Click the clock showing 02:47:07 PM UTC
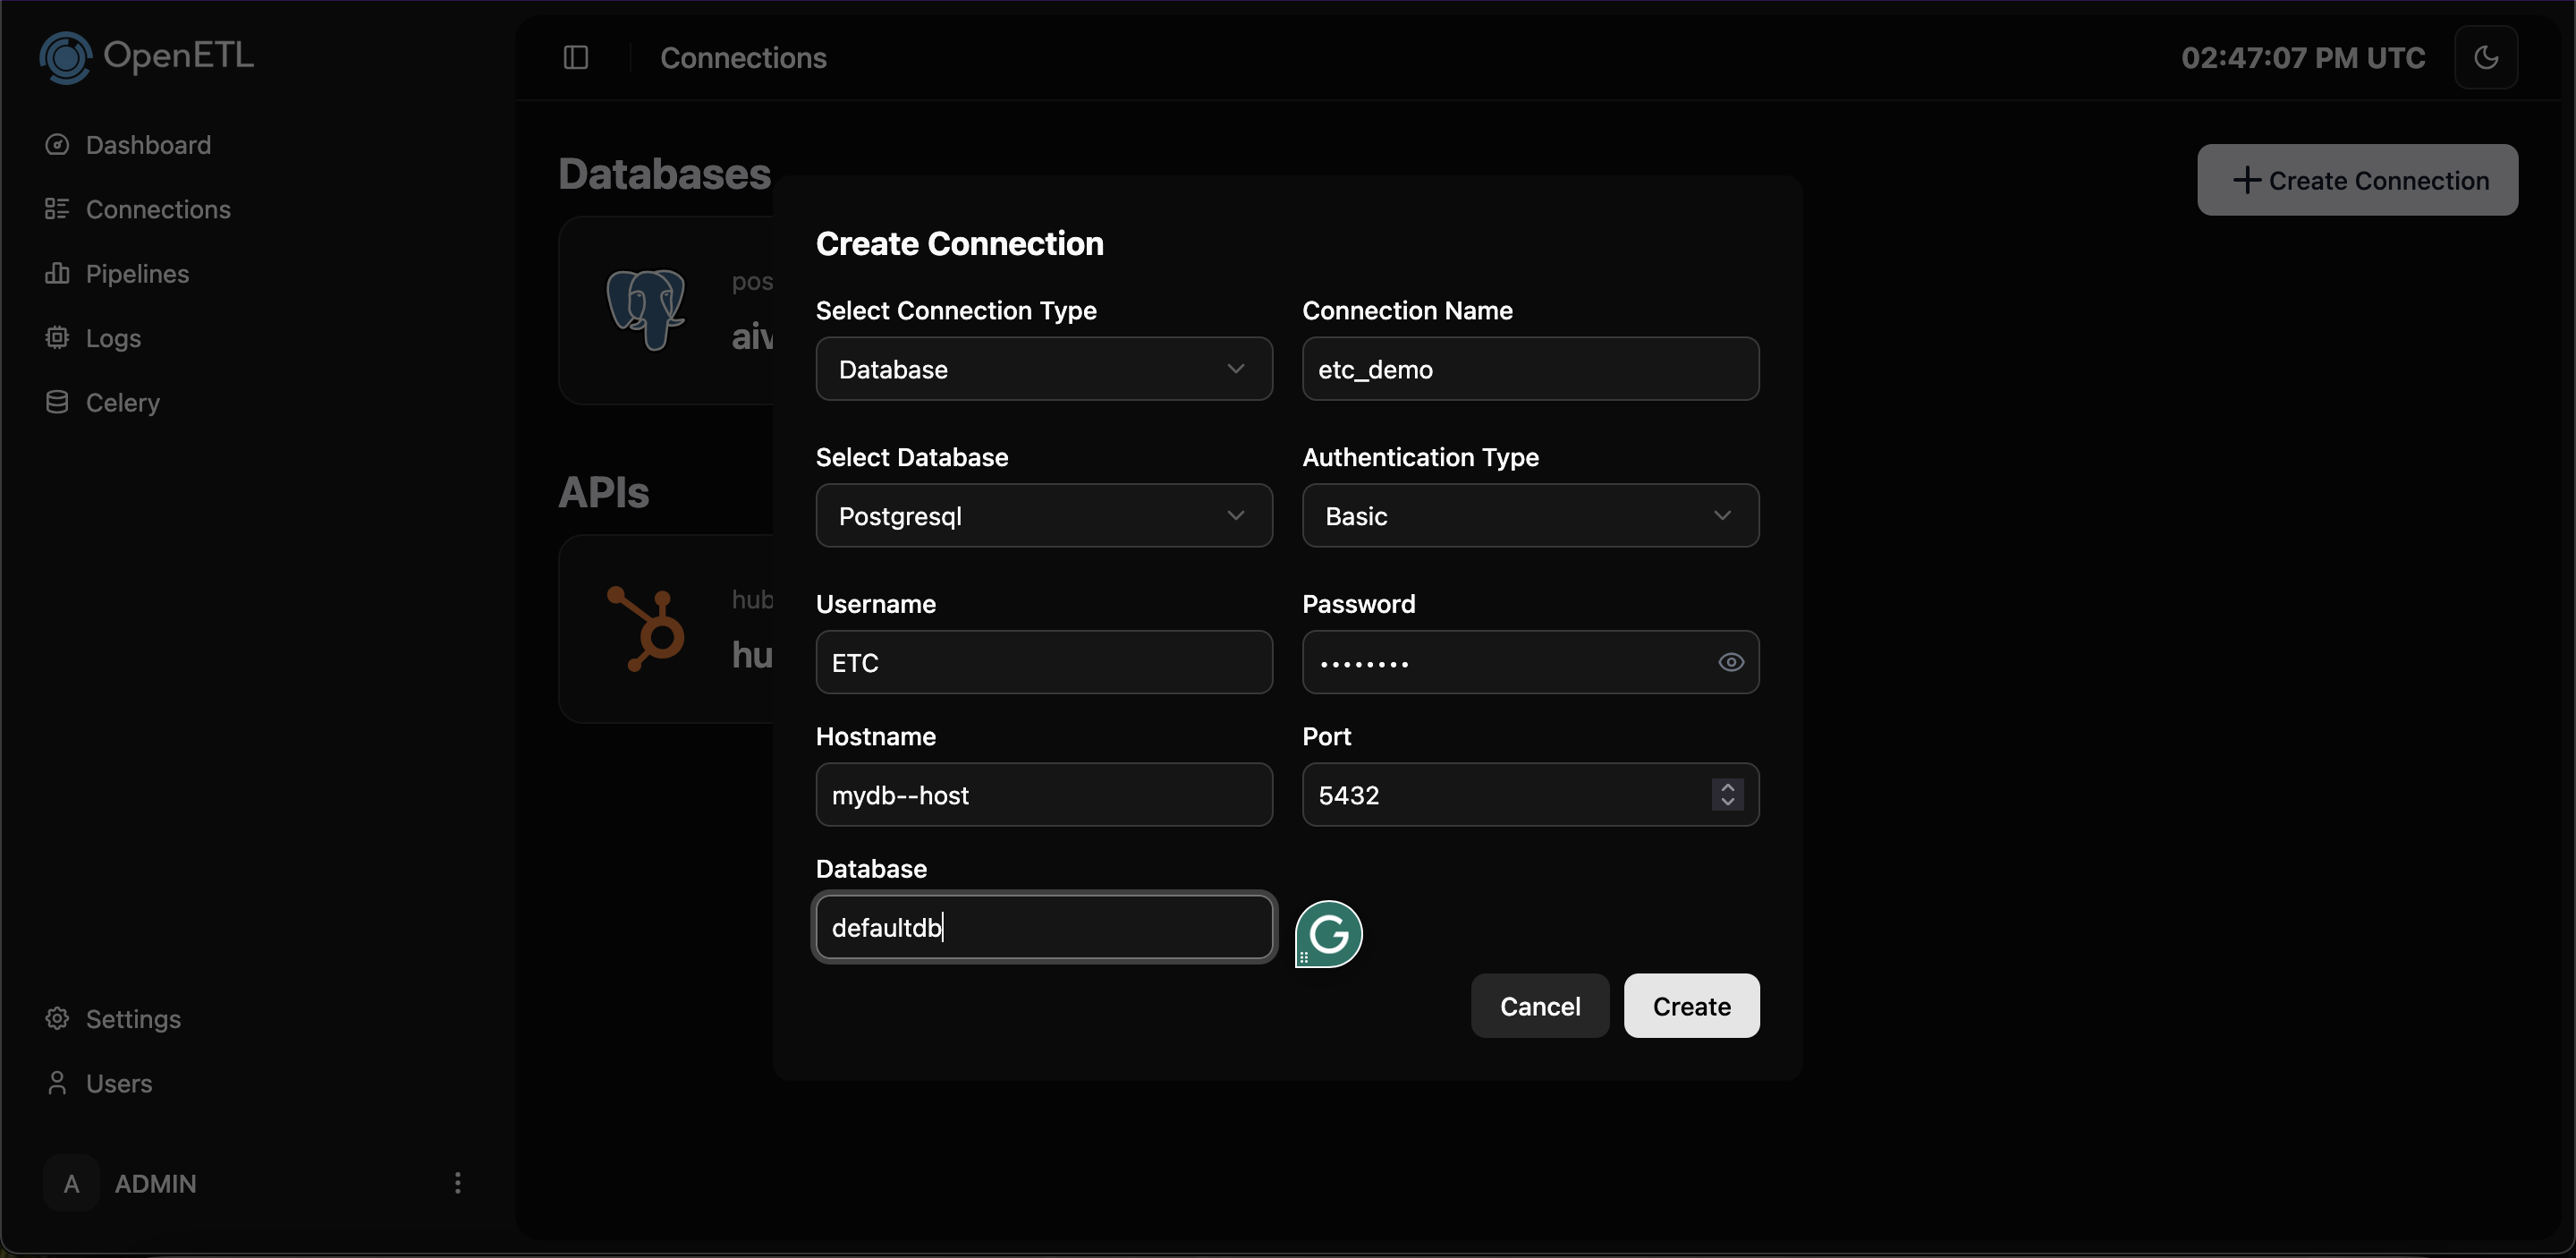This screenshot has width=2576, height=1258. 2303,58
